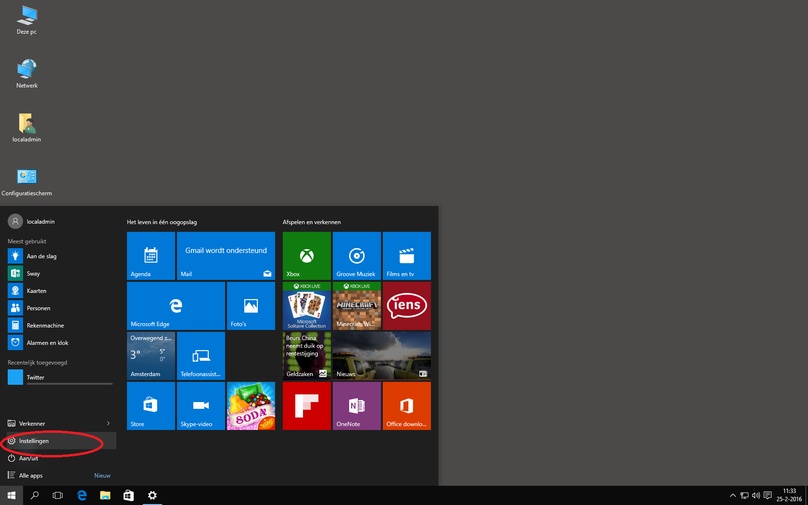Switch to Settings gear on taskbar
Viewport: 808px width, 505px height.
pos(152,496)
